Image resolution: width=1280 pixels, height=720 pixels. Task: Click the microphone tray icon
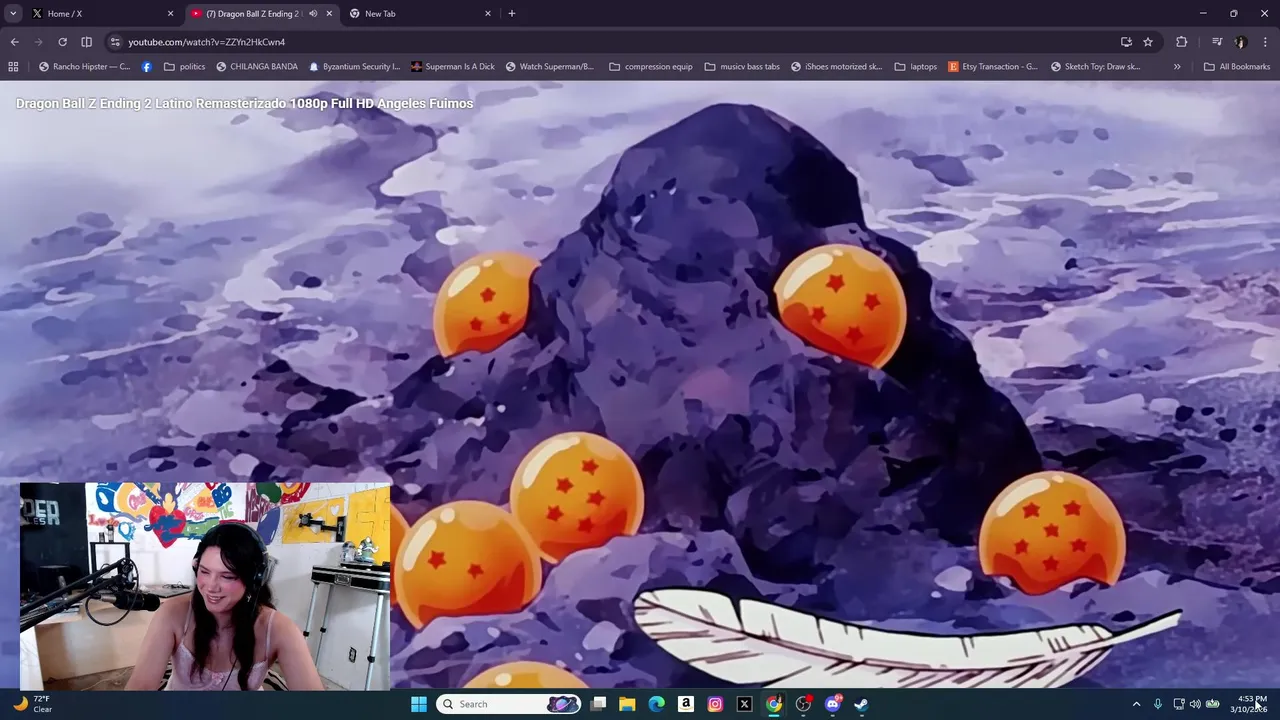pyautogui.click(x=1158, y=704)
